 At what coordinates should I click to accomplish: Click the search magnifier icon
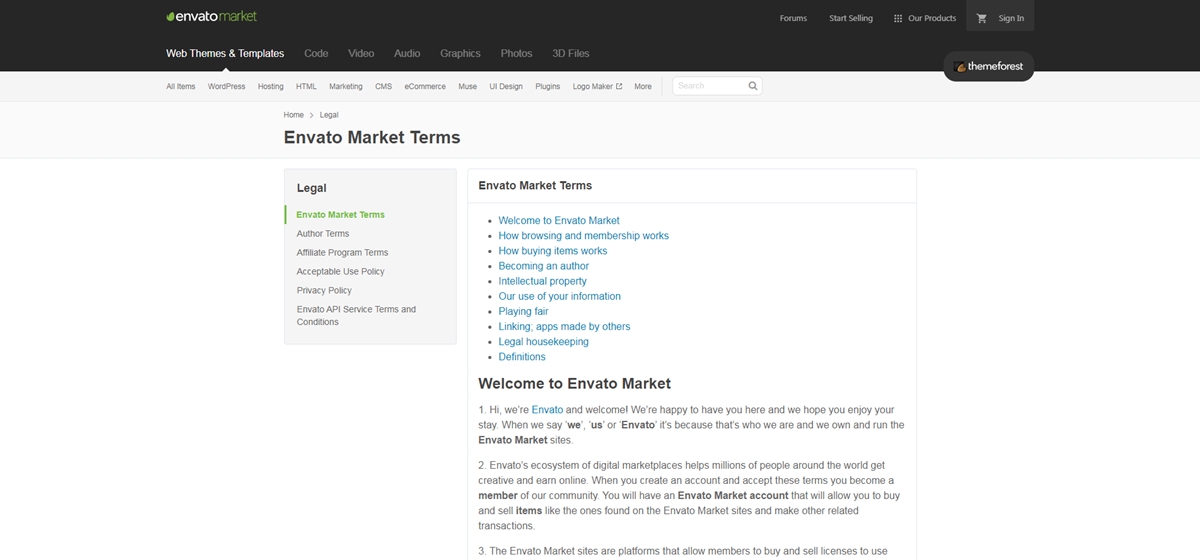coord(753,86)
